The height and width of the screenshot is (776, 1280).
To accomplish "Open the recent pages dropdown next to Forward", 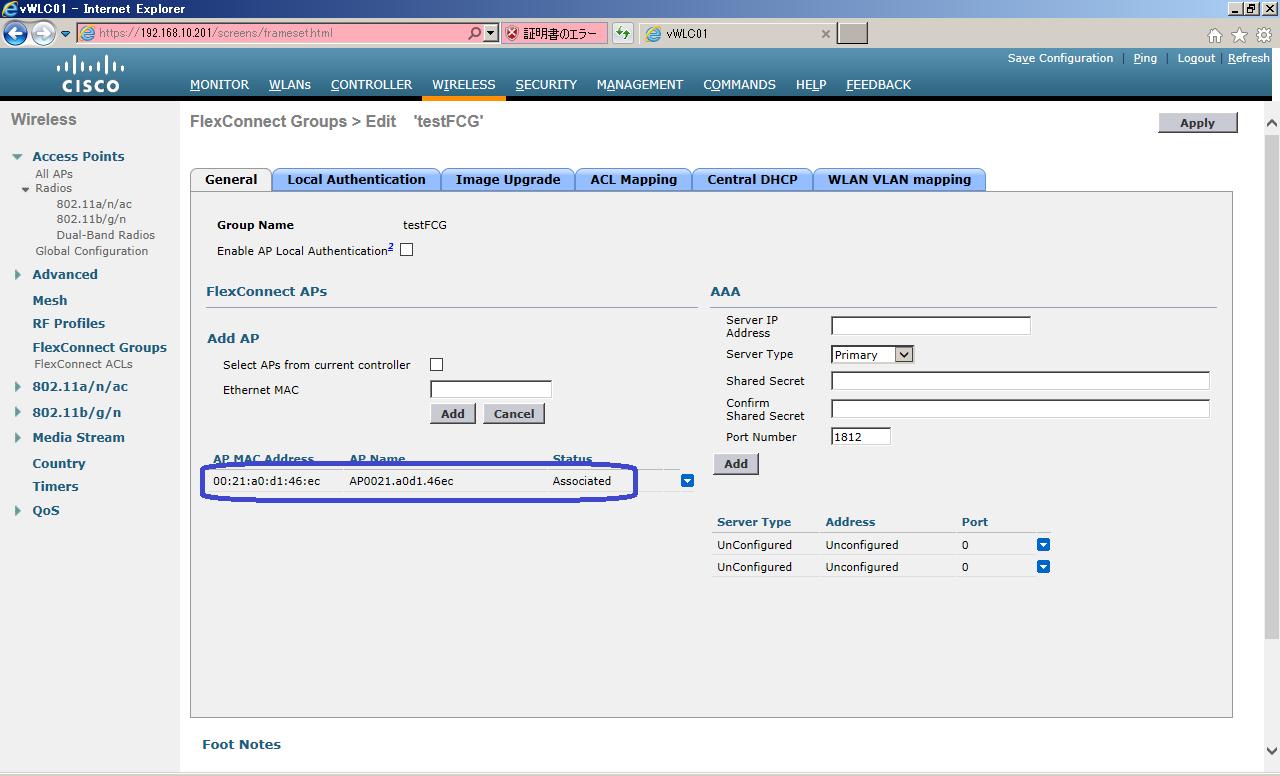I will (65, 34).
